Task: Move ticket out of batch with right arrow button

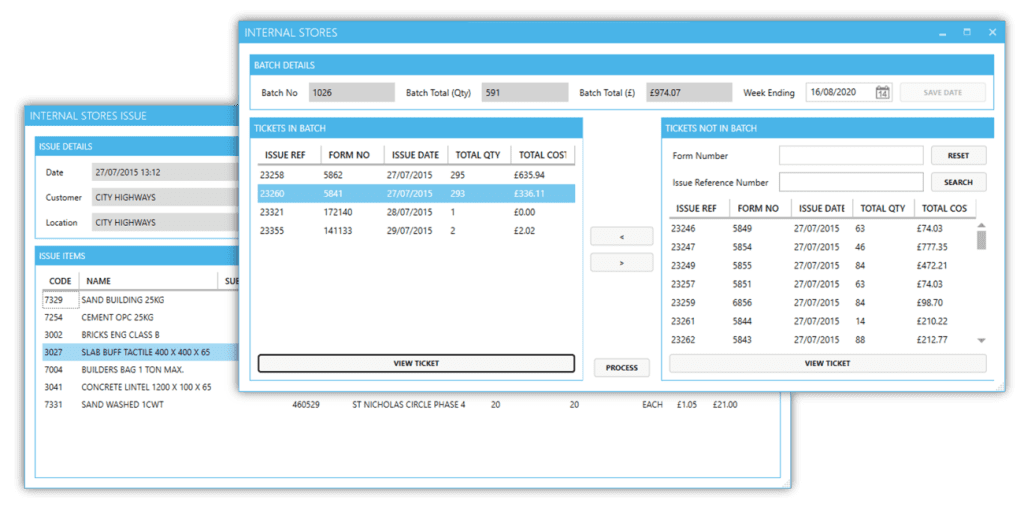Action: 621,263
